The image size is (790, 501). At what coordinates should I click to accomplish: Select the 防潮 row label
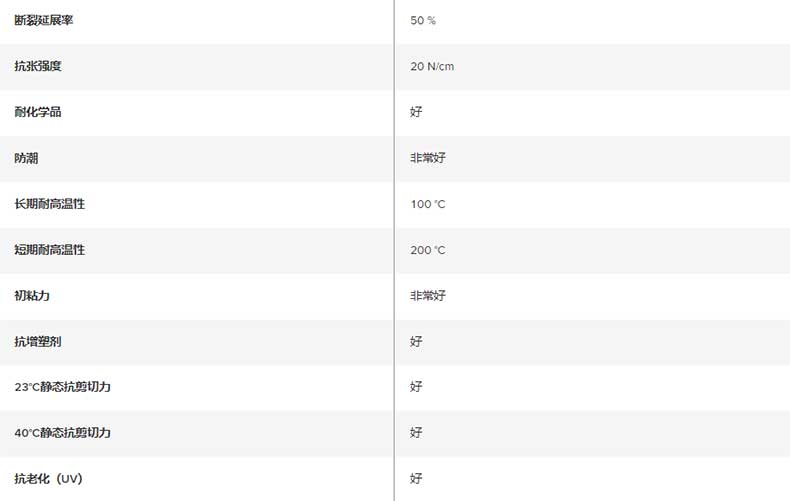click(x=26, y=158)
